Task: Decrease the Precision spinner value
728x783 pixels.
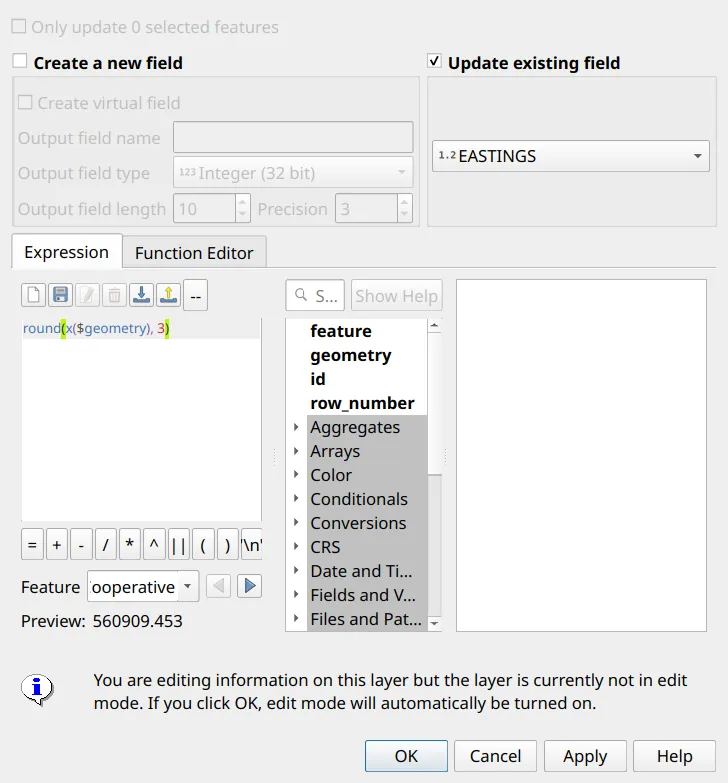Action: tap(404, 215)
